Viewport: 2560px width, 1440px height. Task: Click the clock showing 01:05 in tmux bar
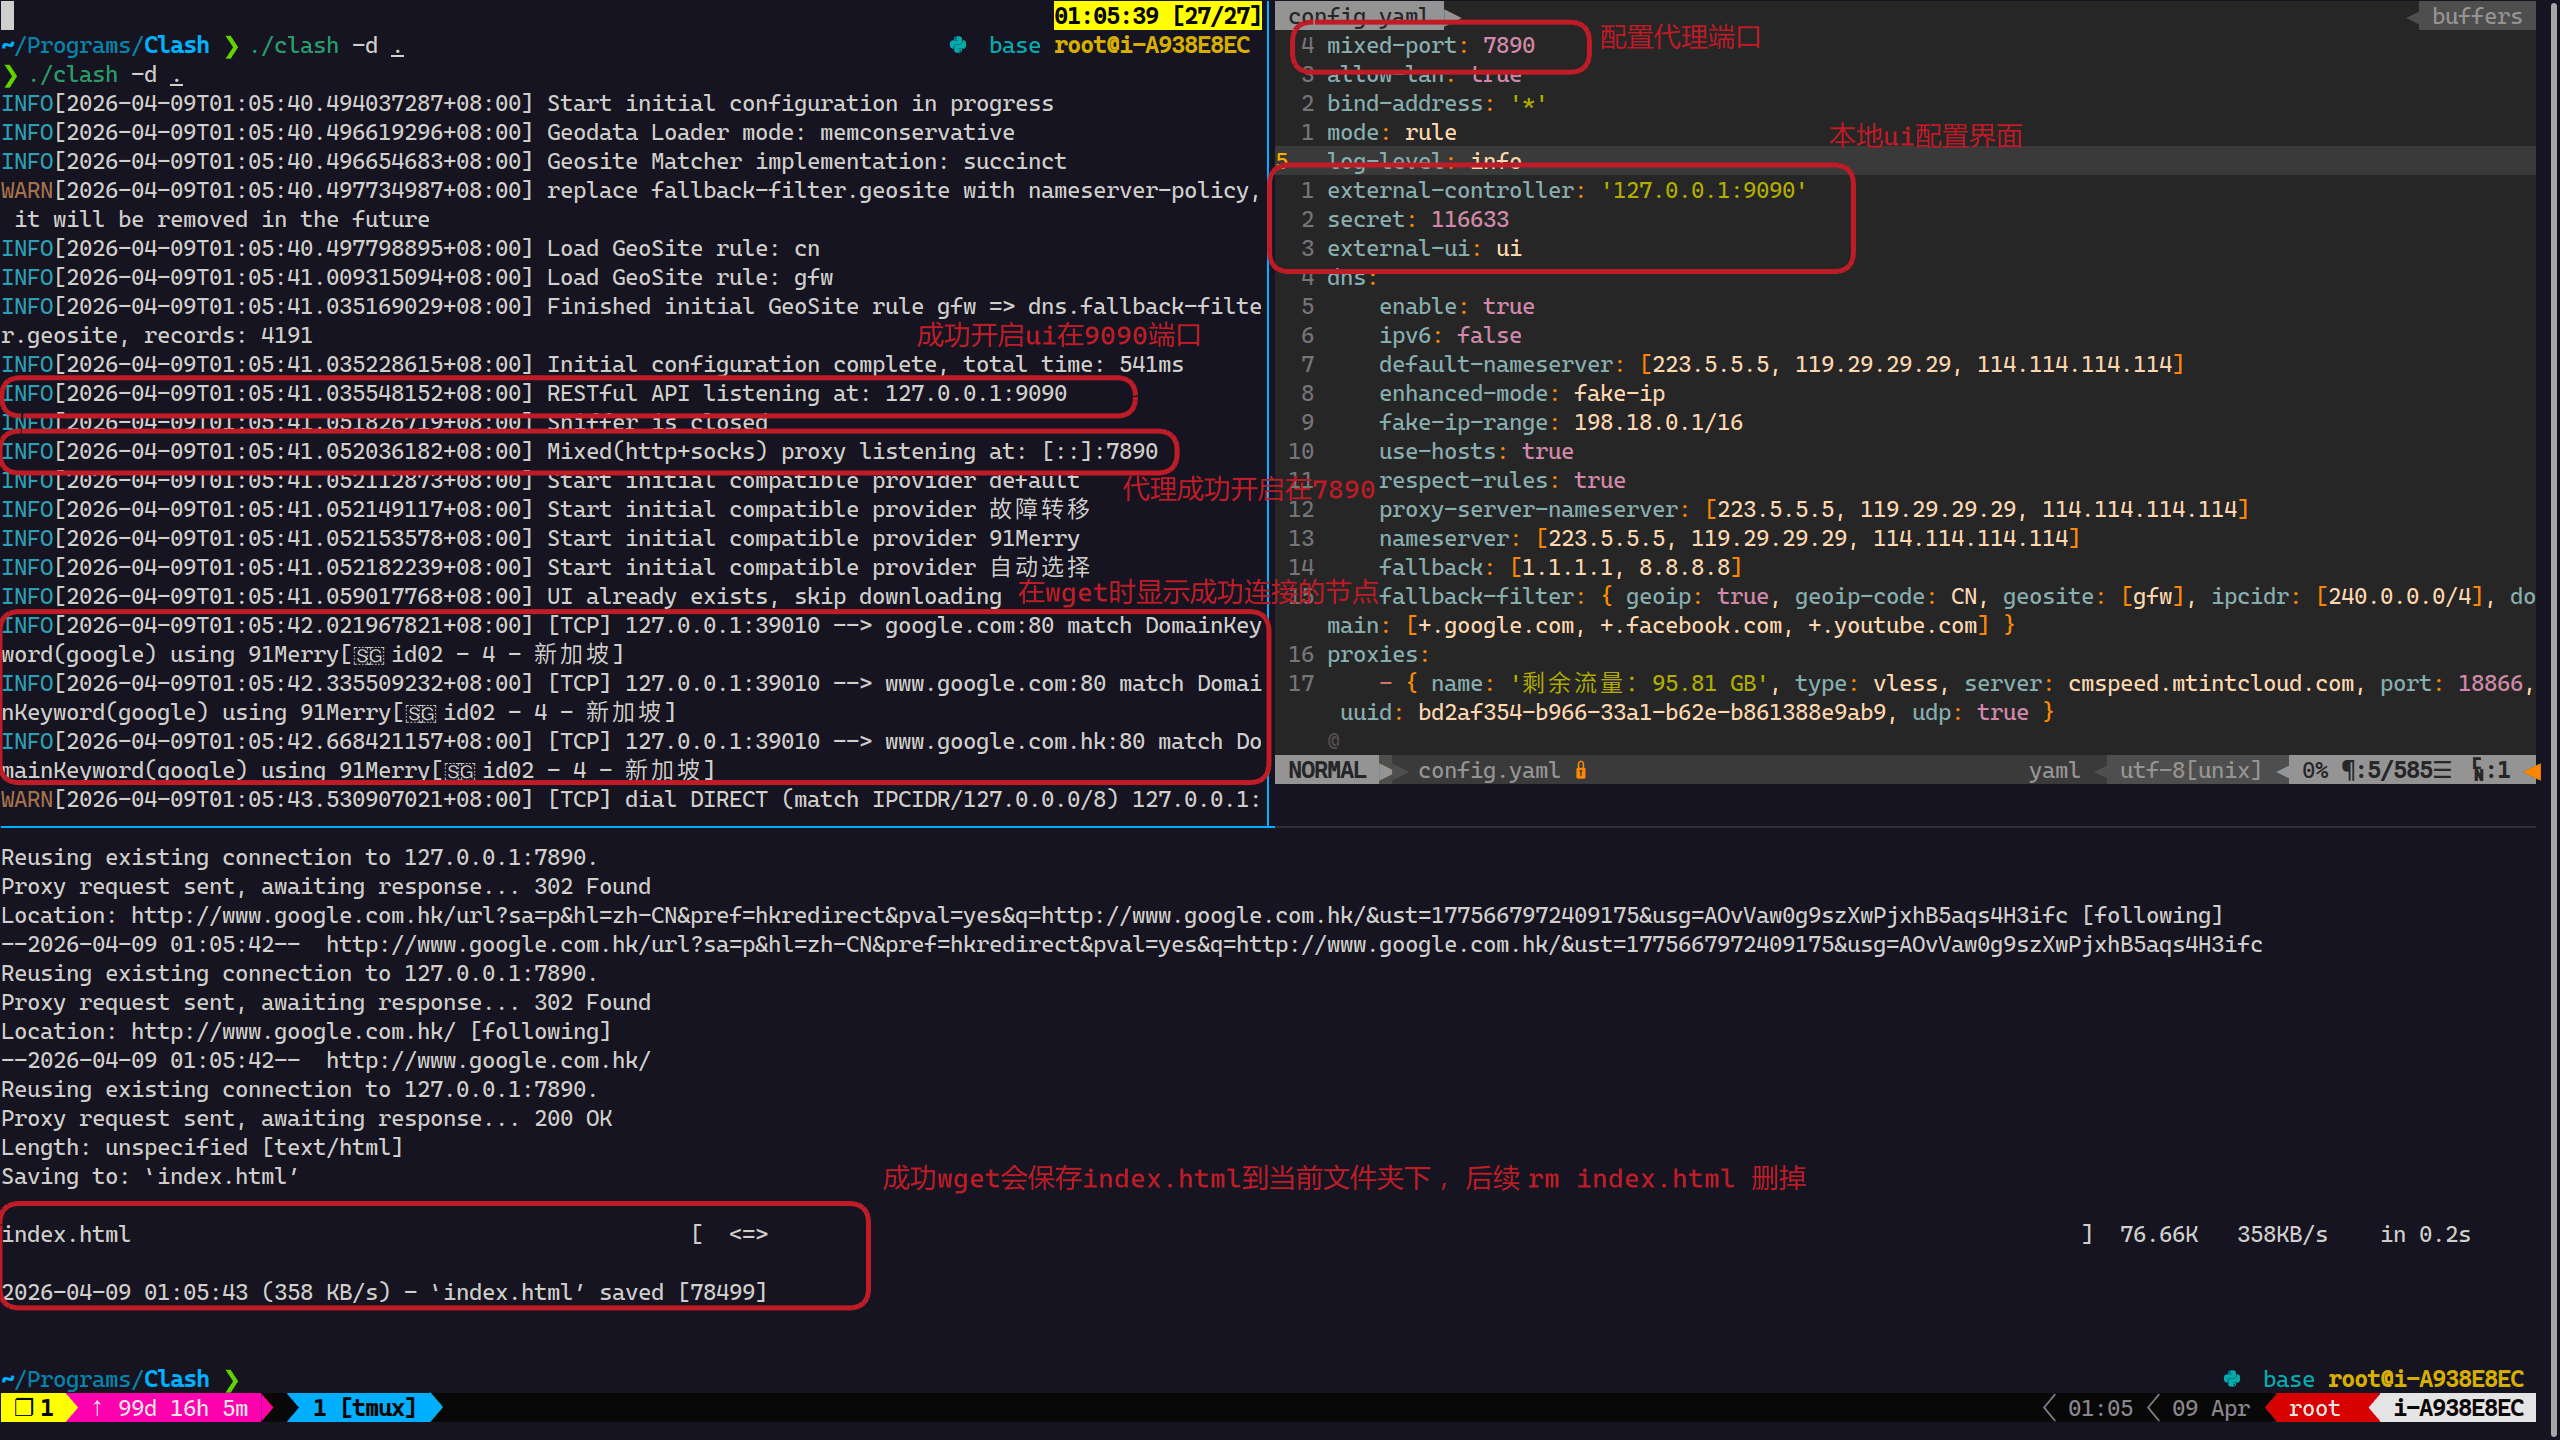2102,1407
